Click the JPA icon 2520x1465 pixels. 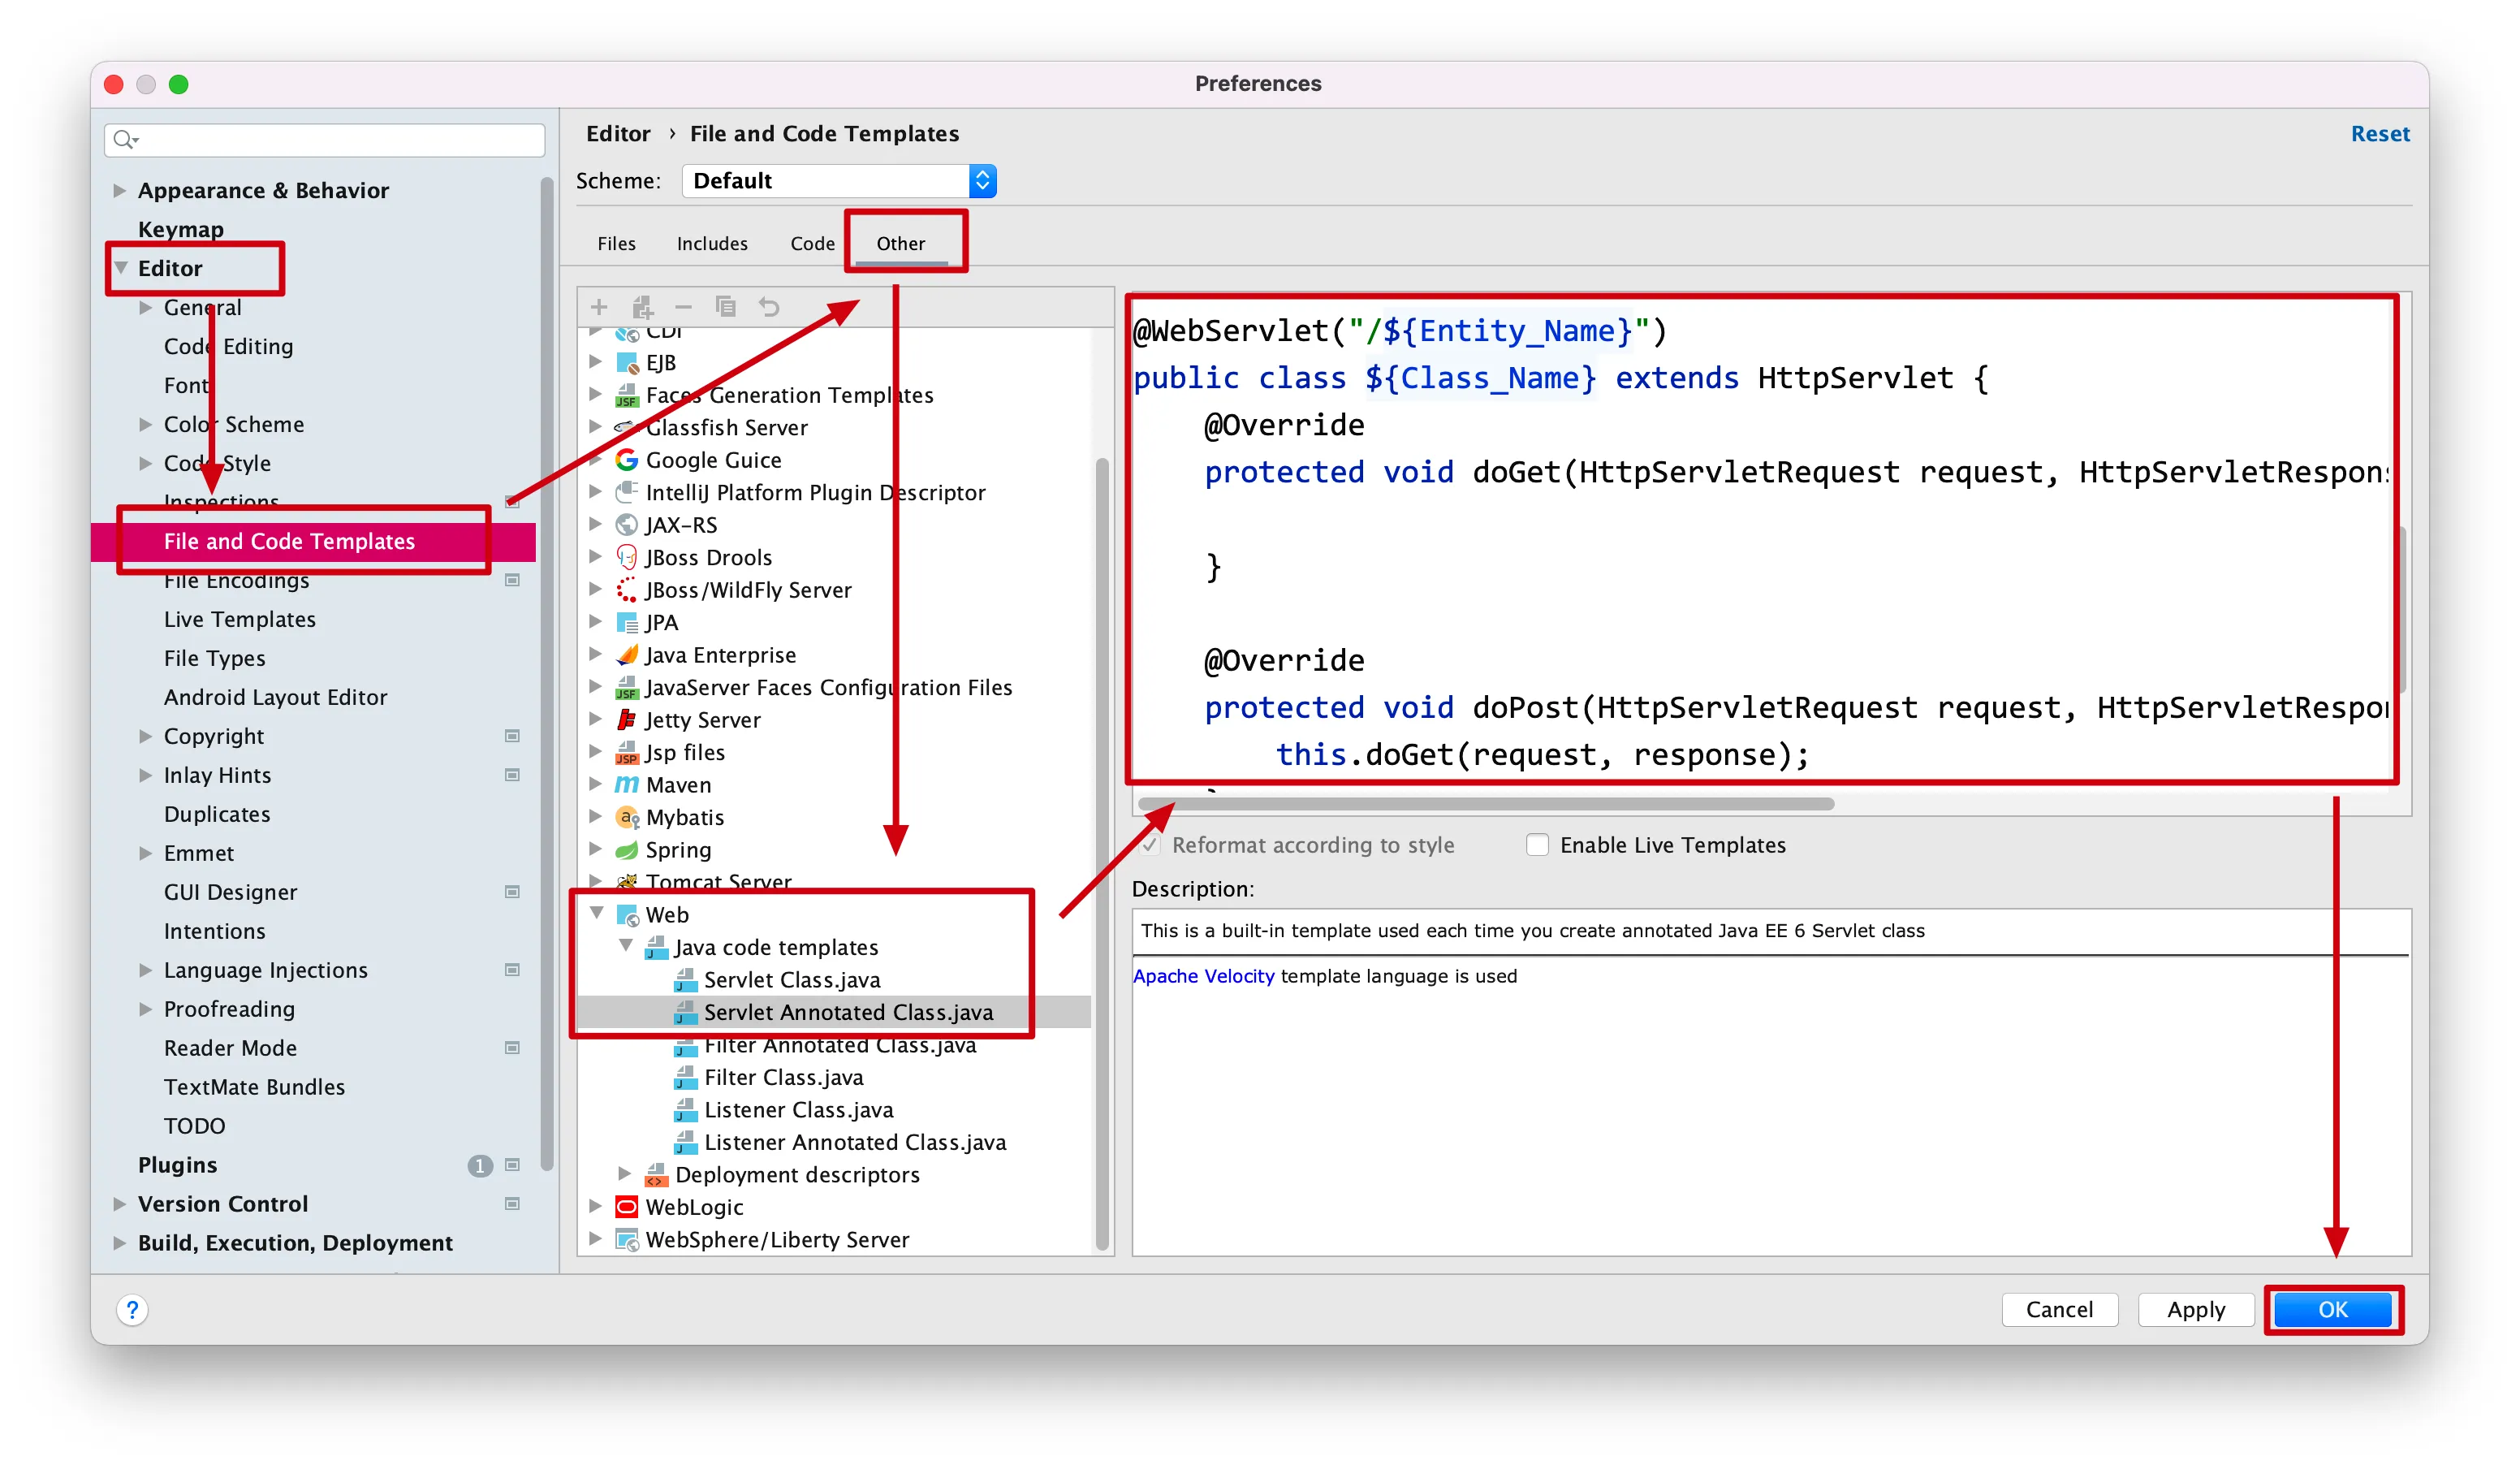[x=627, y=622]
